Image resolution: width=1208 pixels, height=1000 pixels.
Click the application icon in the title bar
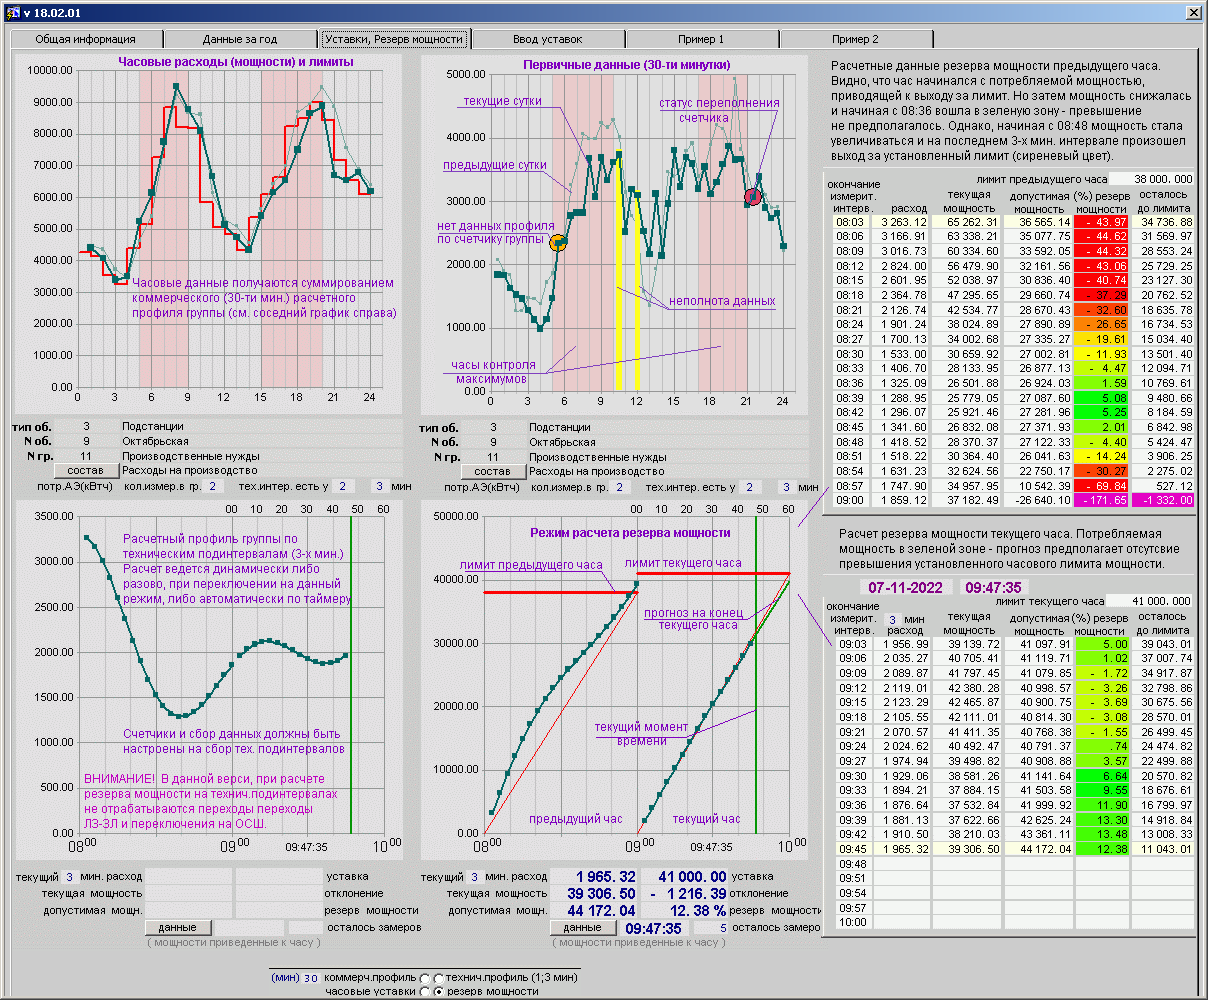click(12, 12)
